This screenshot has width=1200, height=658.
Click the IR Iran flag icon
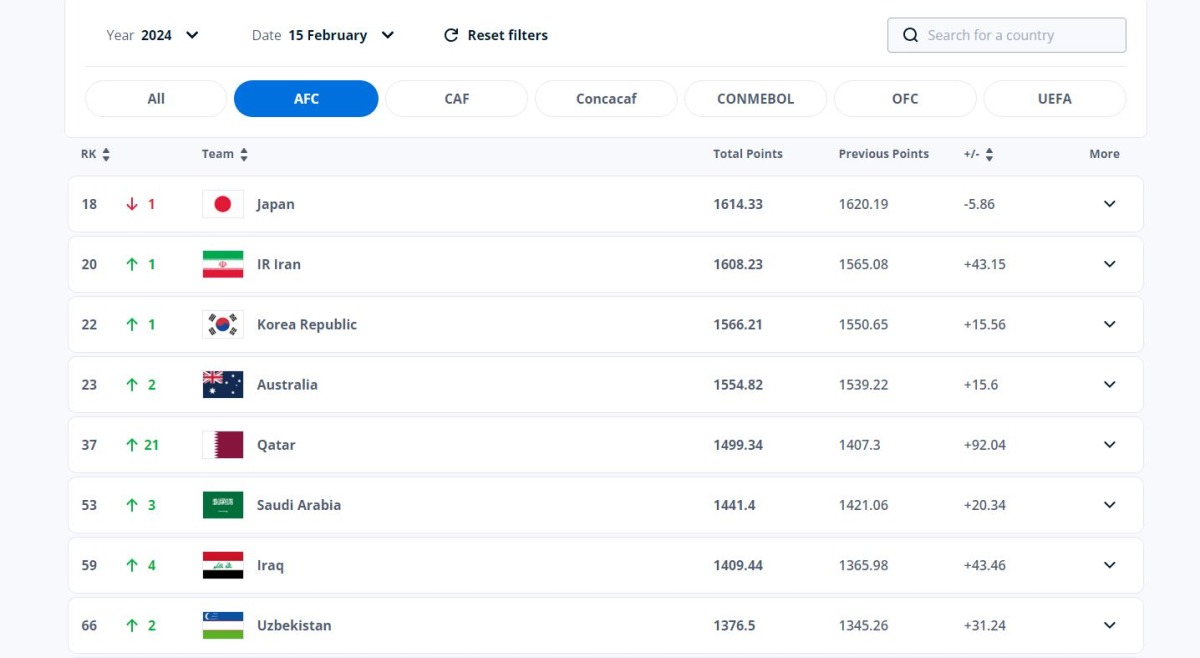pos(222,264)
